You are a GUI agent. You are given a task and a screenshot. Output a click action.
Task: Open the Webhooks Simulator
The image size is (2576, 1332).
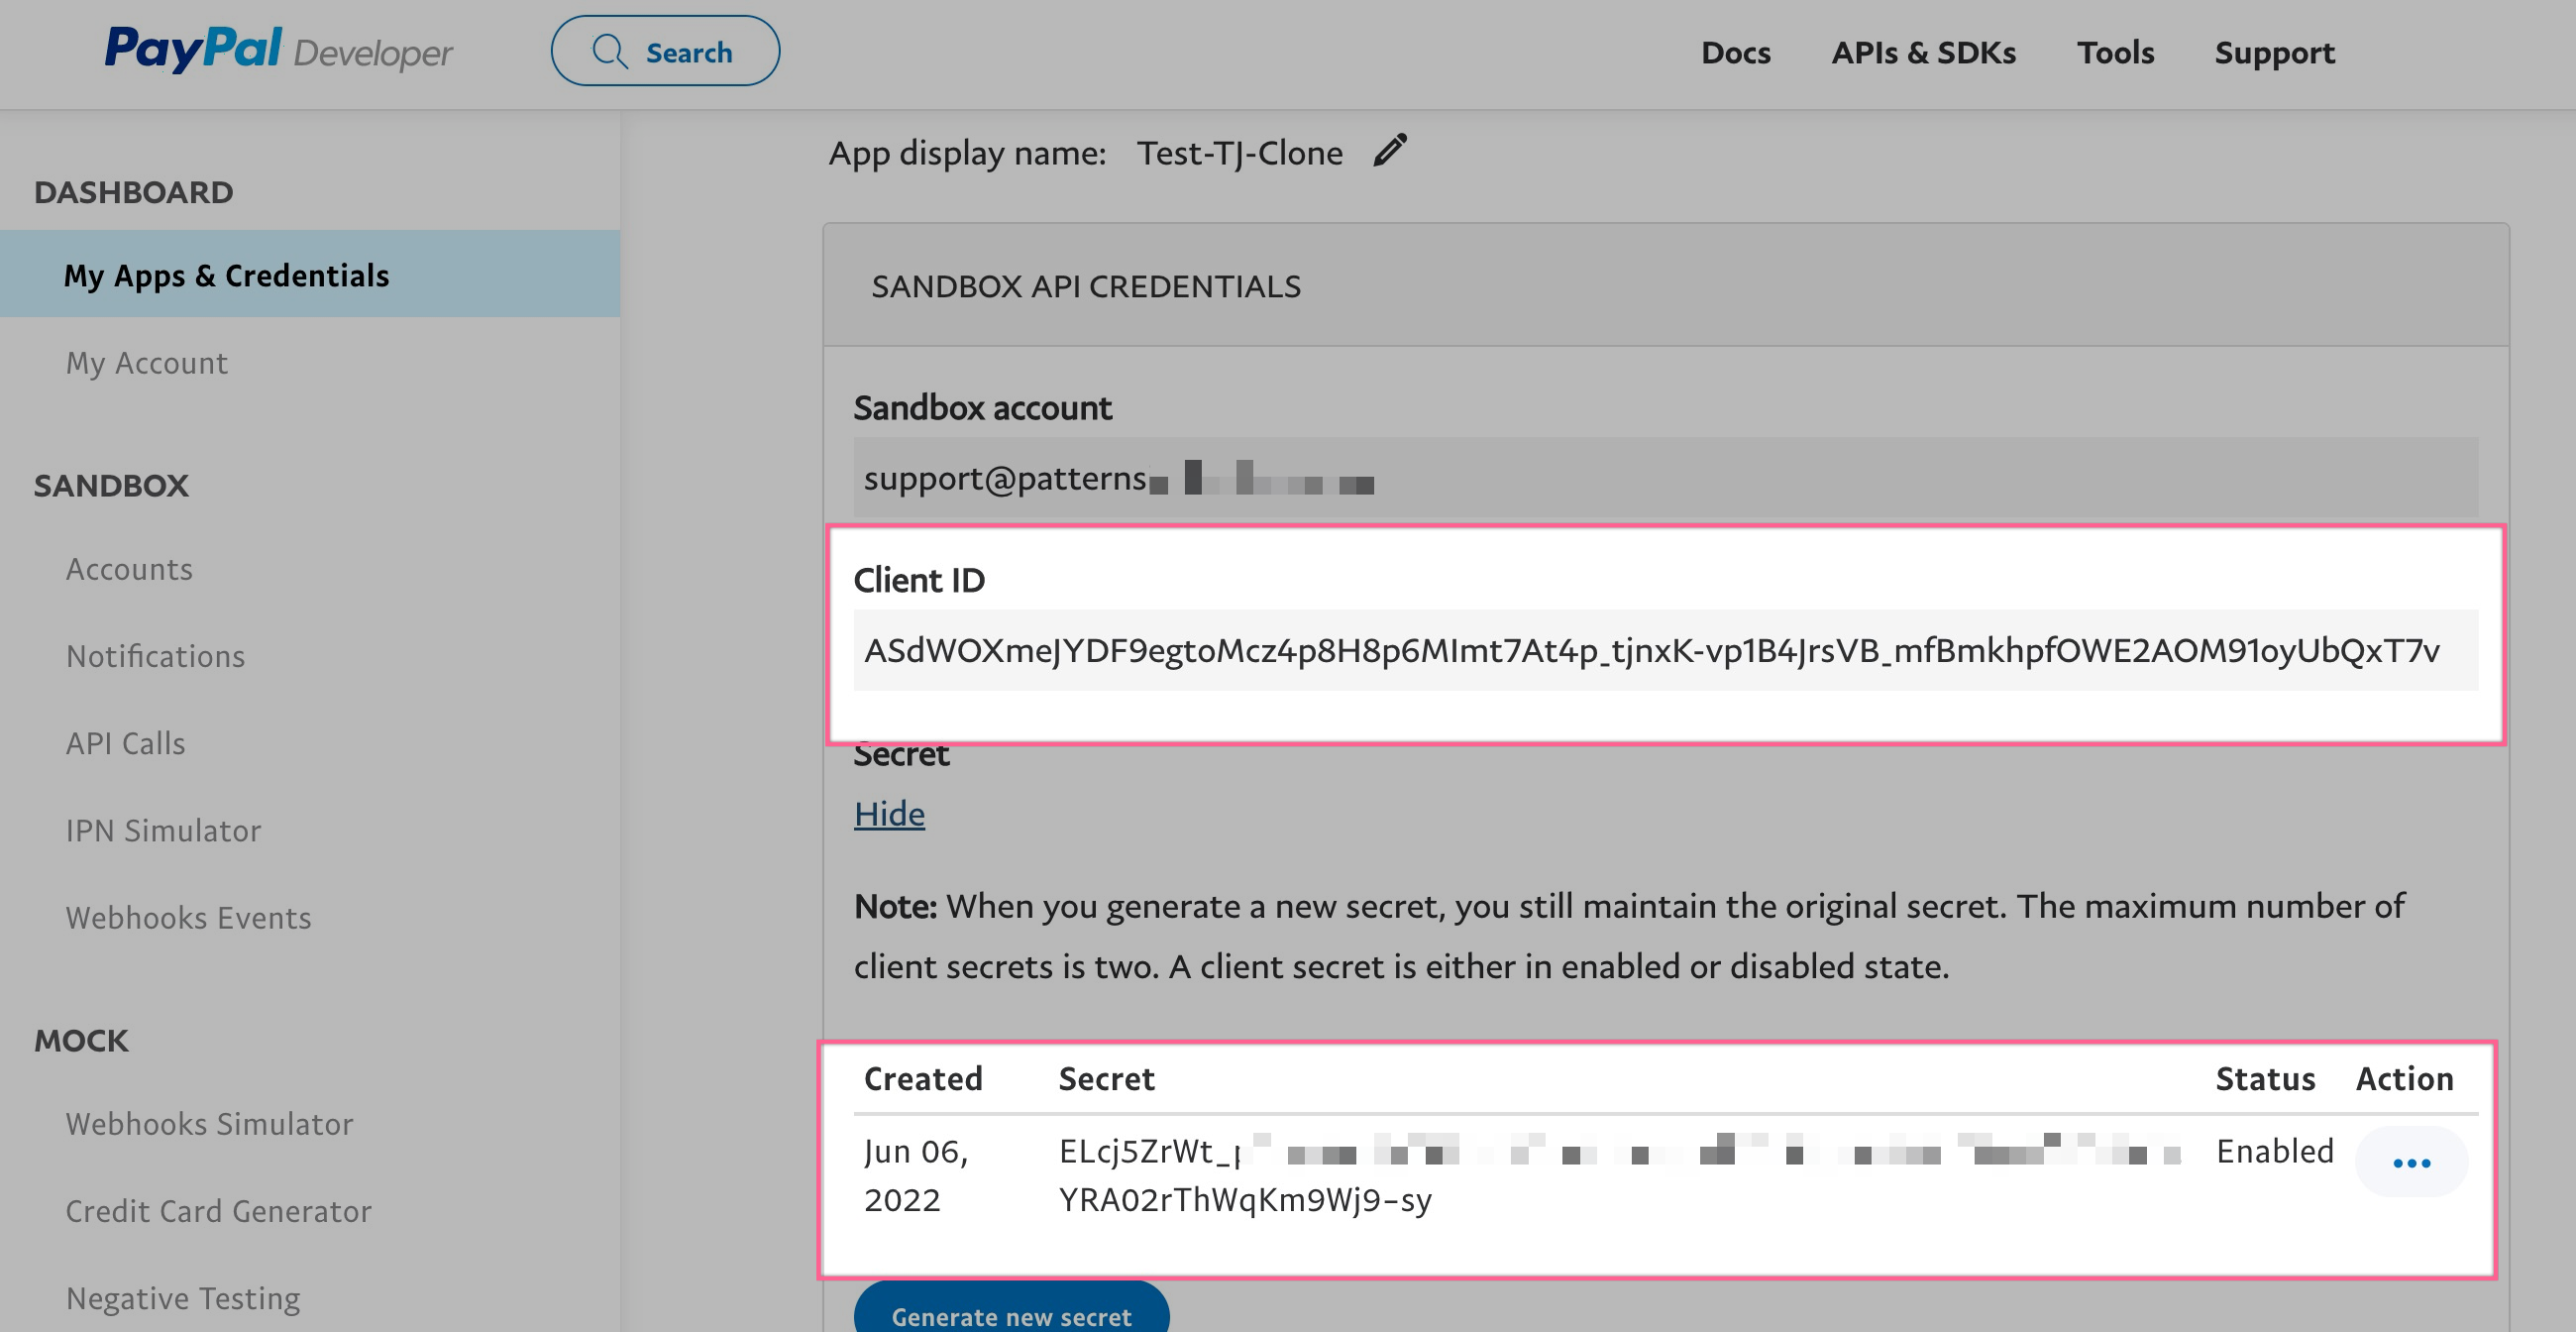[x=209, y=1123]
